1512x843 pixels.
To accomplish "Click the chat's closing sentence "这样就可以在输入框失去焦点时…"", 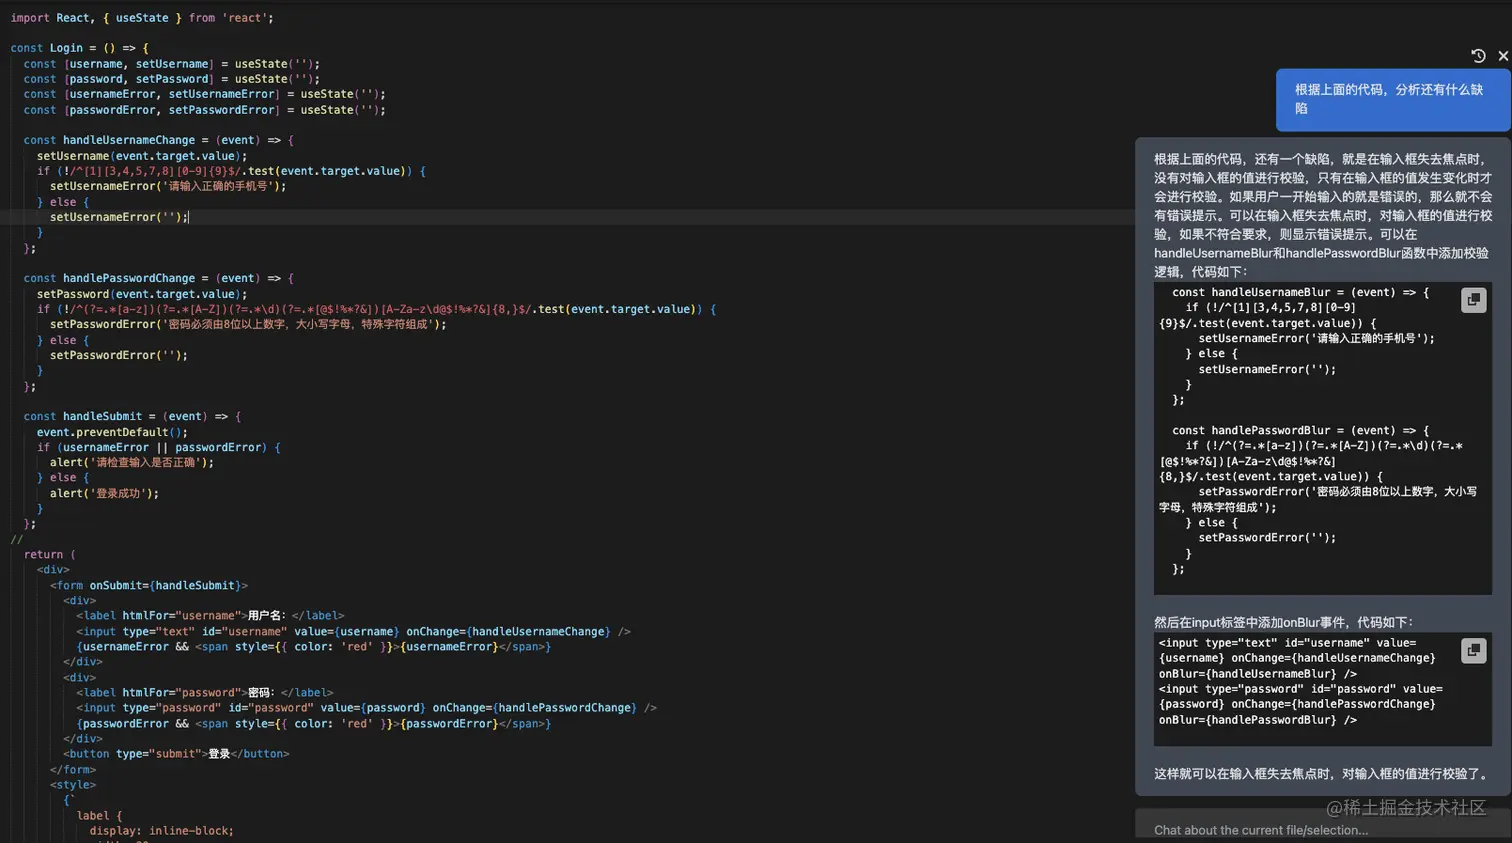I will pos(1321,774).
